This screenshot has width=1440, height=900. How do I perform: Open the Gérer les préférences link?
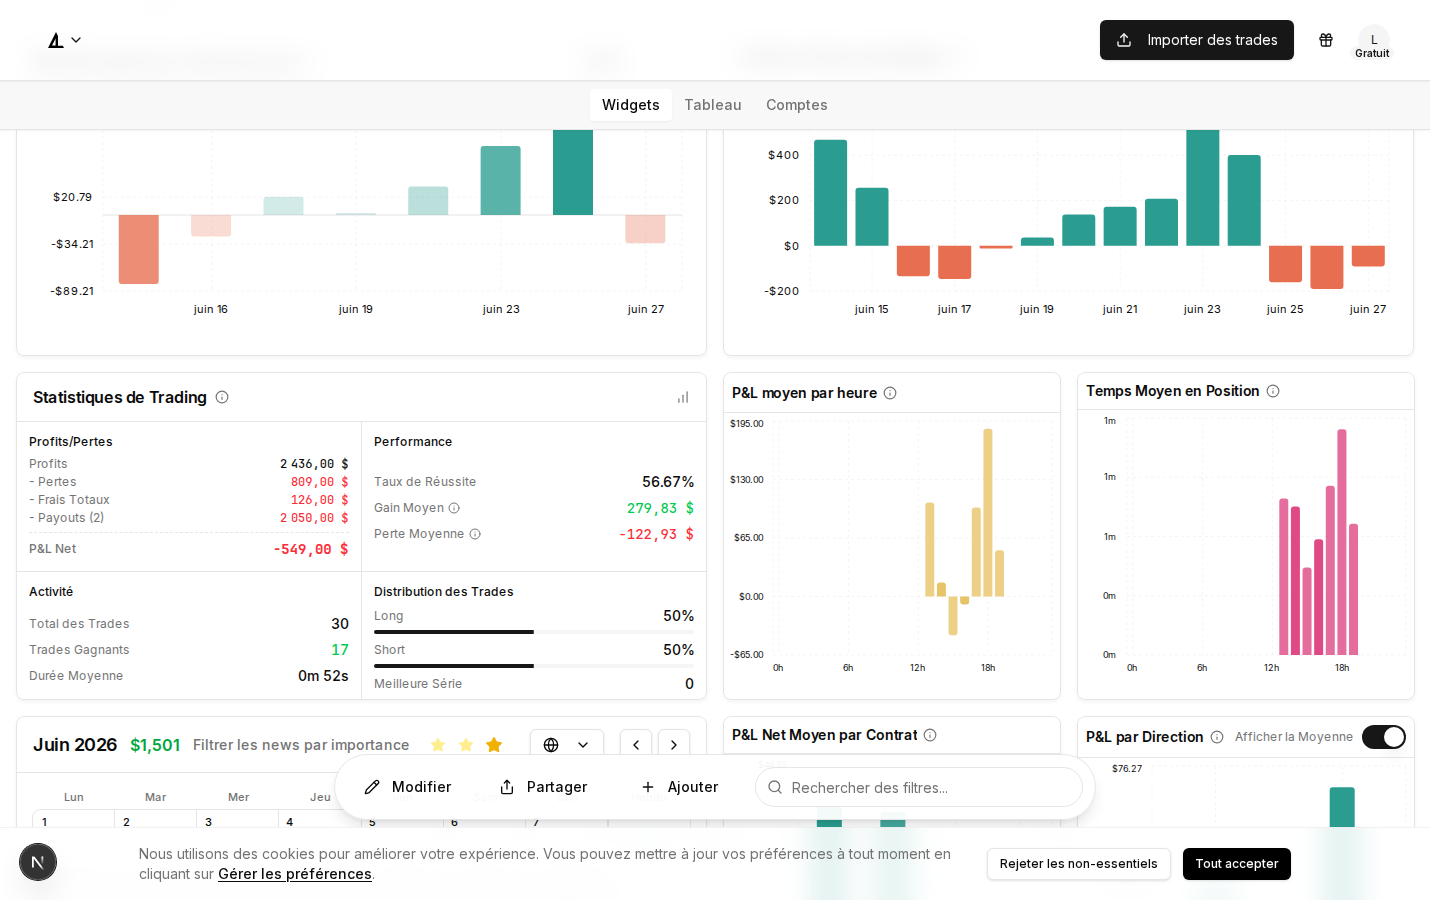(295, 874)
